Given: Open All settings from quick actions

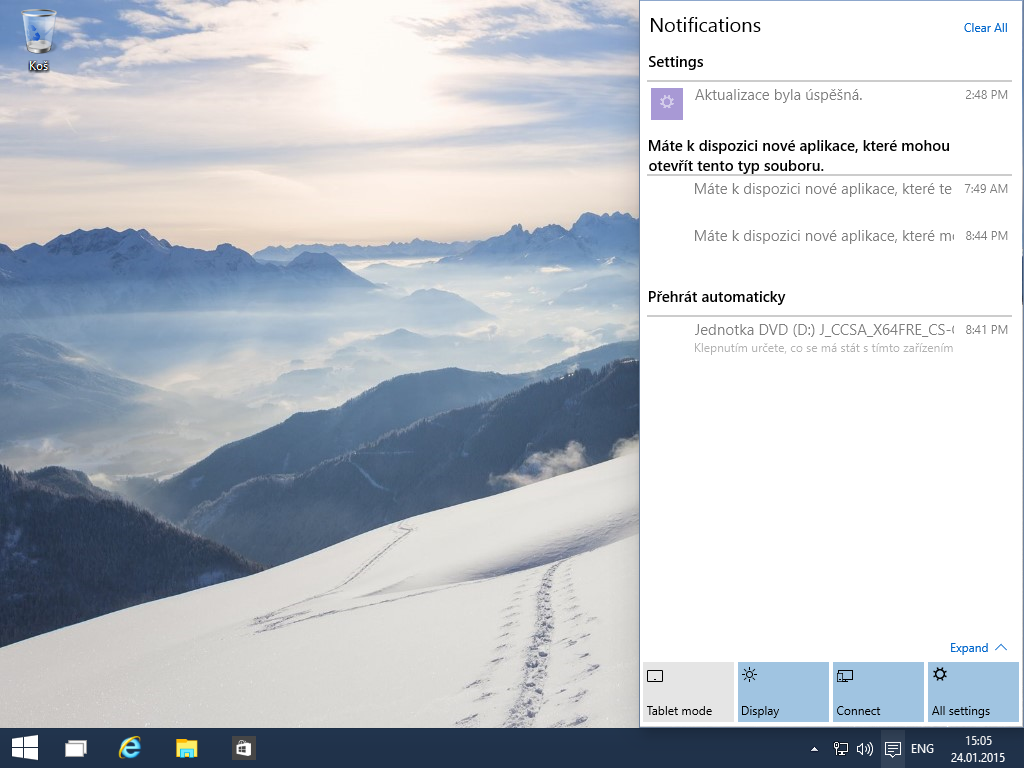Looking at the screenshot, I should point(972,691).
